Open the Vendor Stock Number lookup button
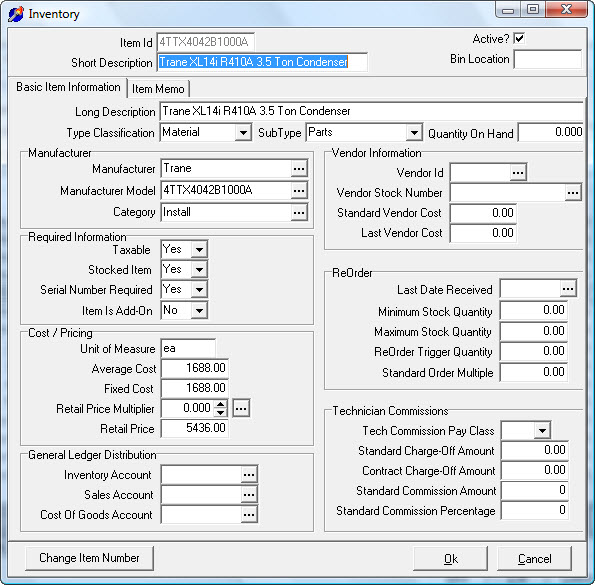The width and height of the screenshot is (595, 585). click(x=573, y=193)
